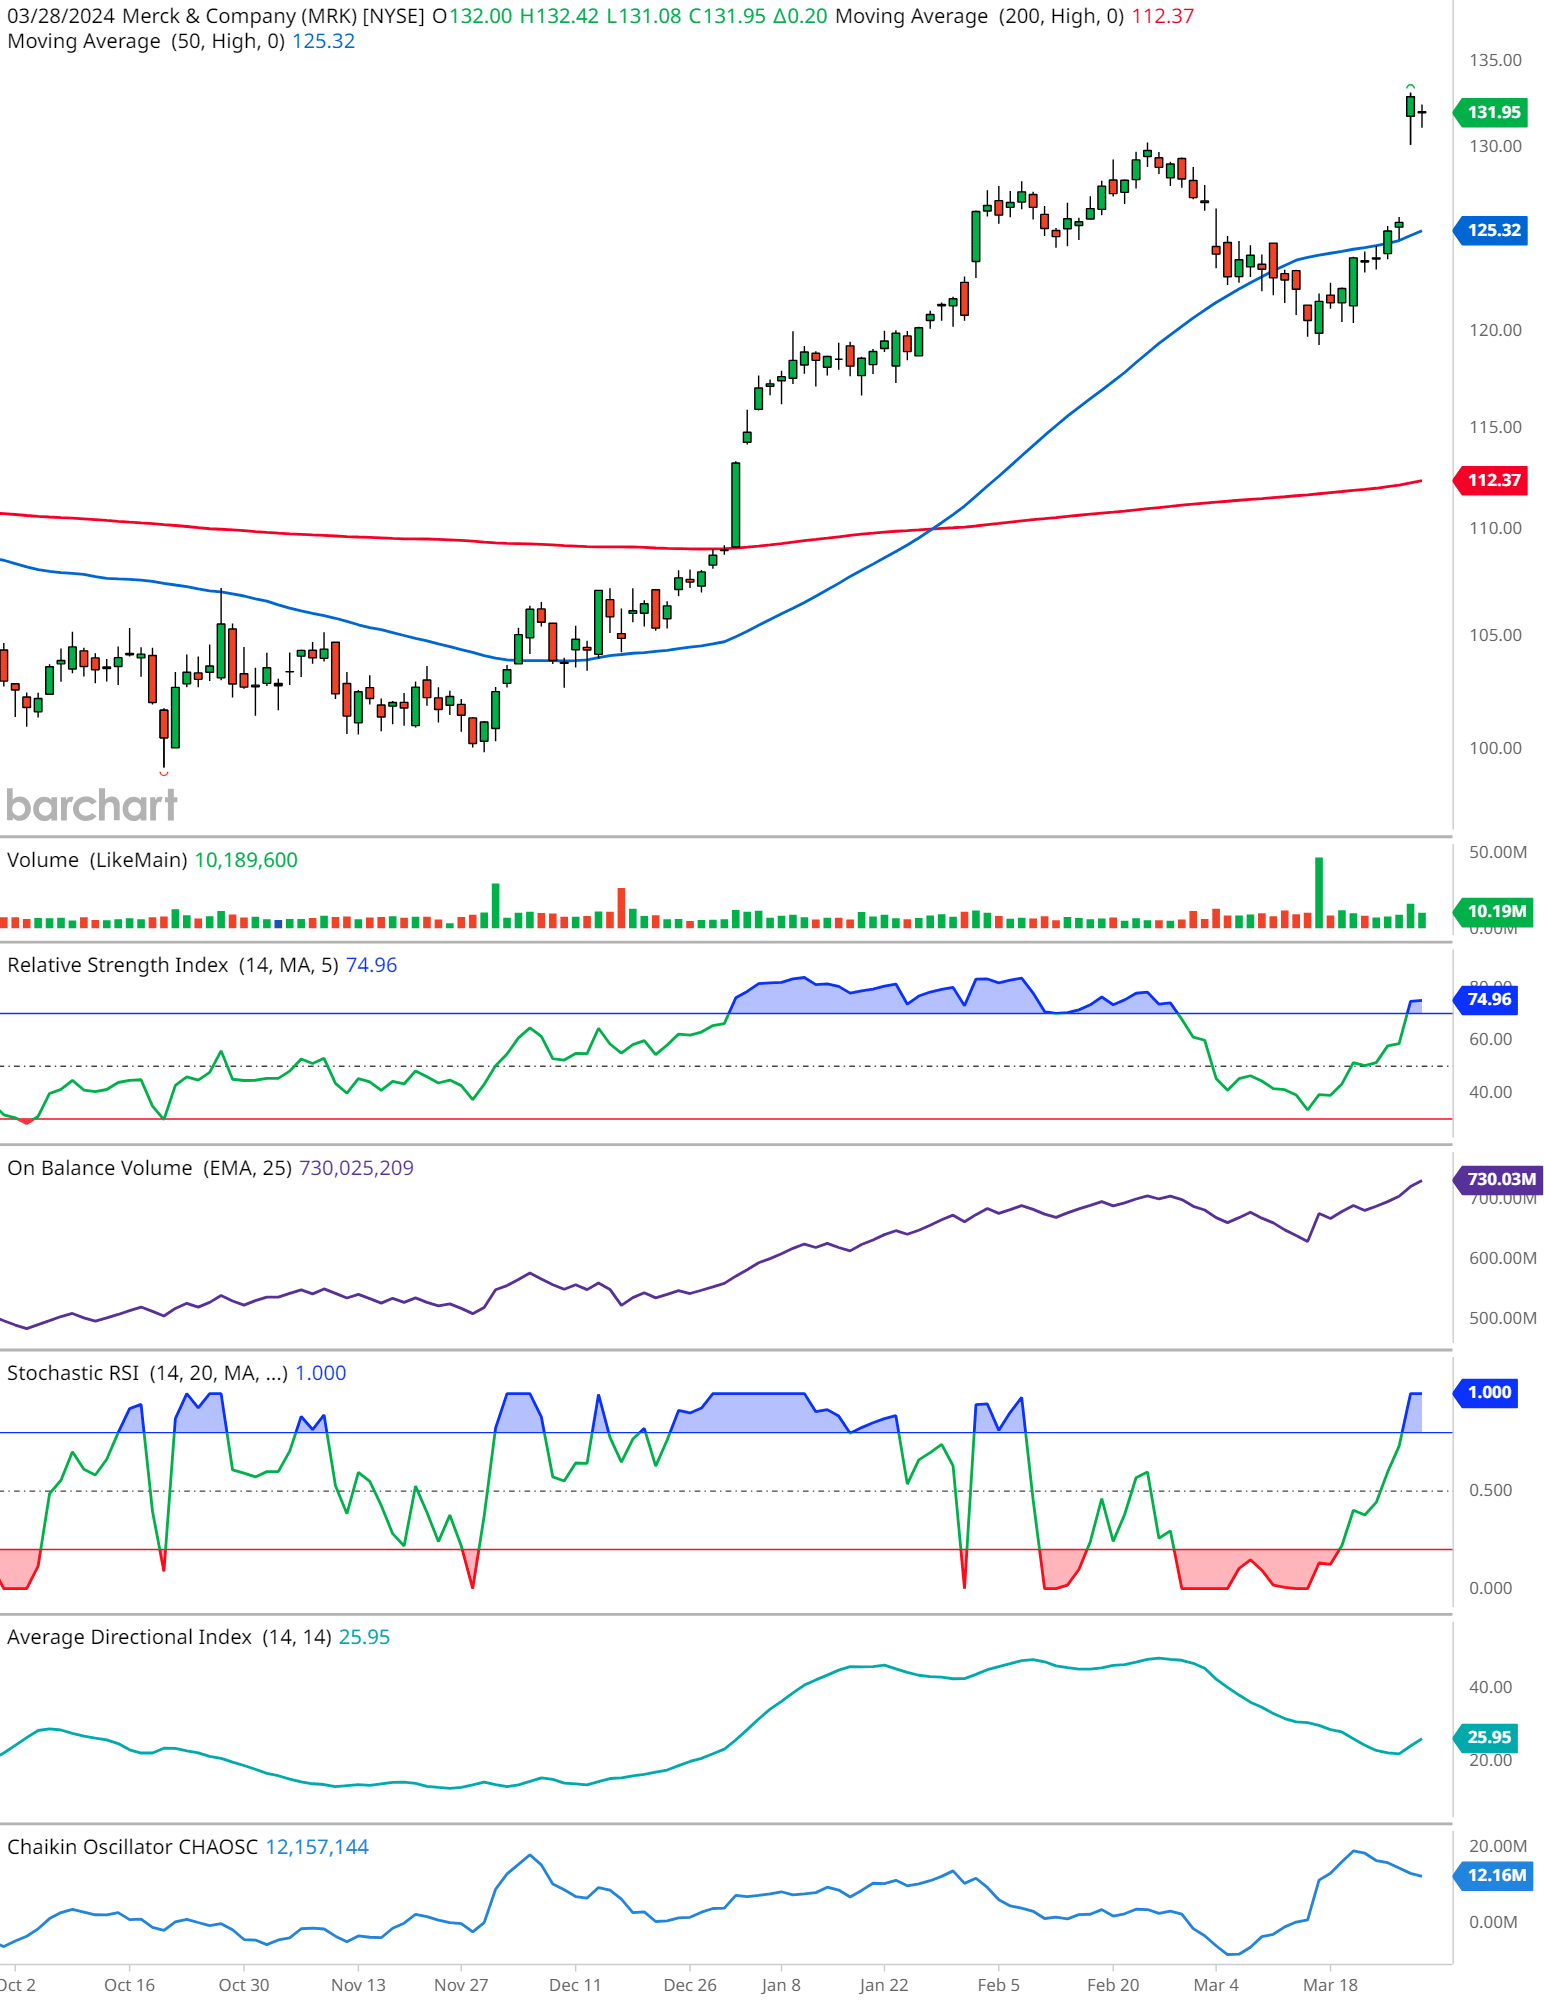
Task: Click the red 112.37 moving average tag
Action: 1490,480
